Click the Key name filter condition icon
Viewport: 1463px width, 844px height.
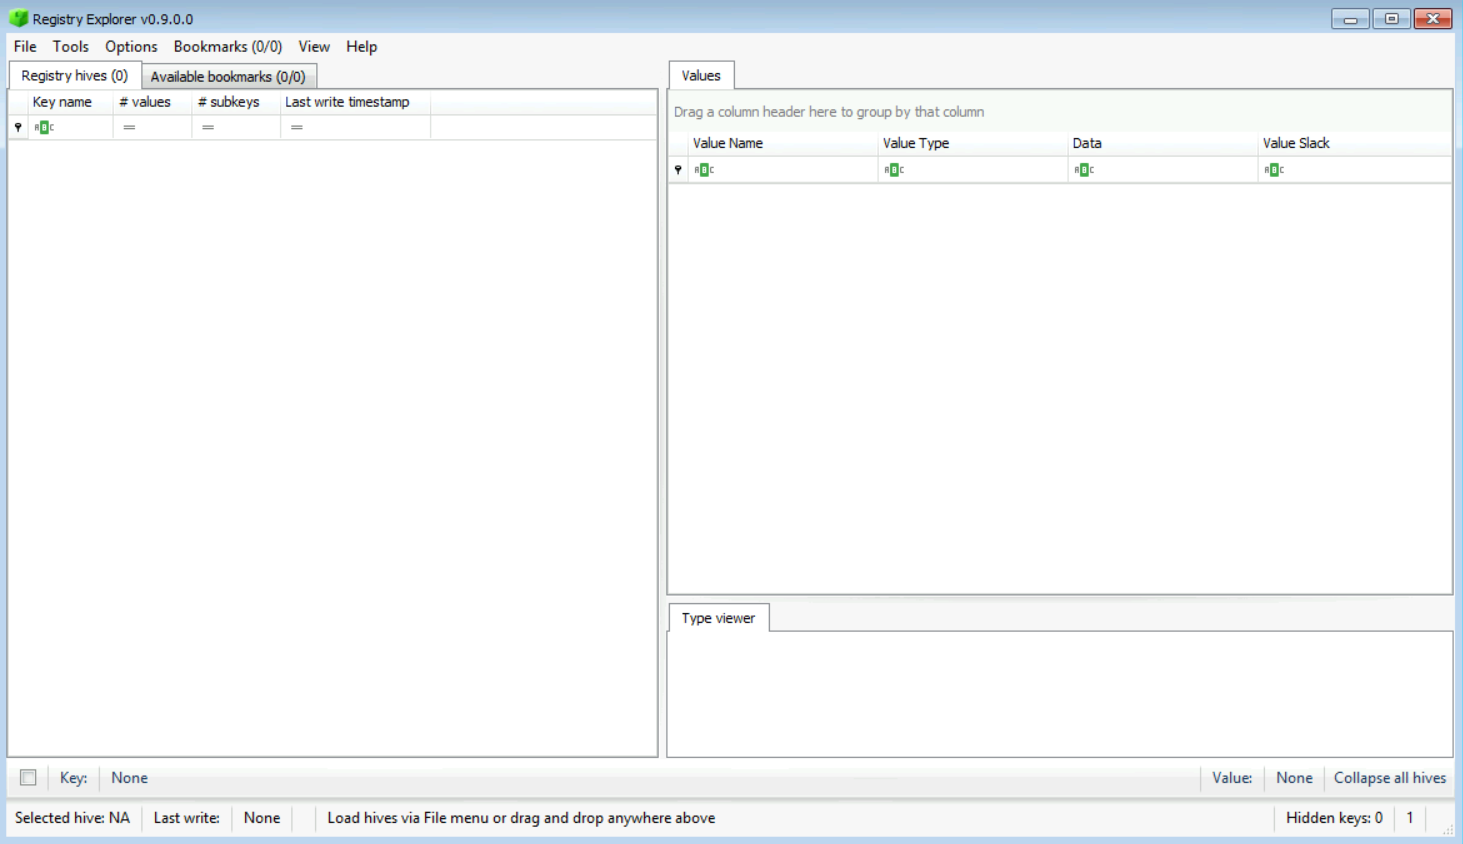click(x=44, y=127)
